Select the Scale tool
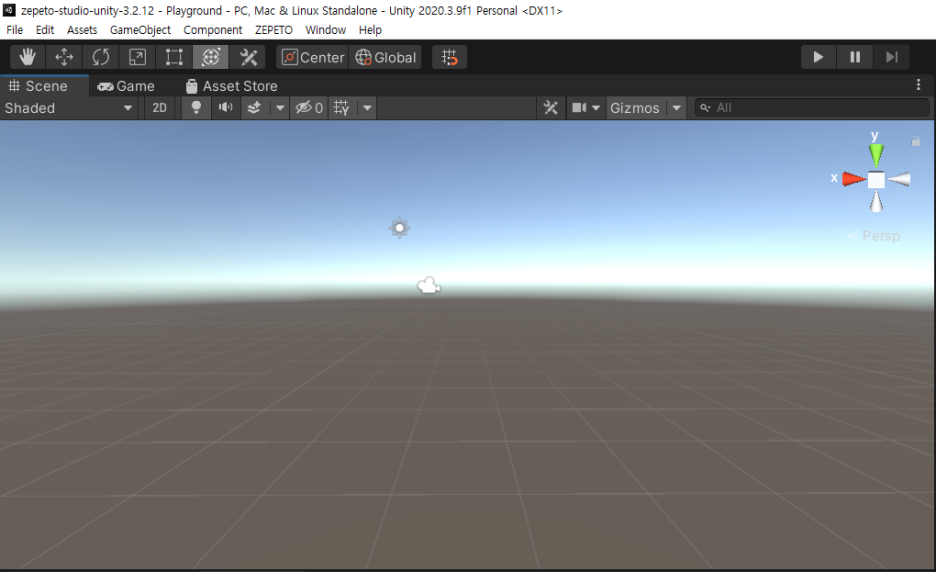Image resolution: width=936 pixels, height=572 pixels. coord(137,57)
